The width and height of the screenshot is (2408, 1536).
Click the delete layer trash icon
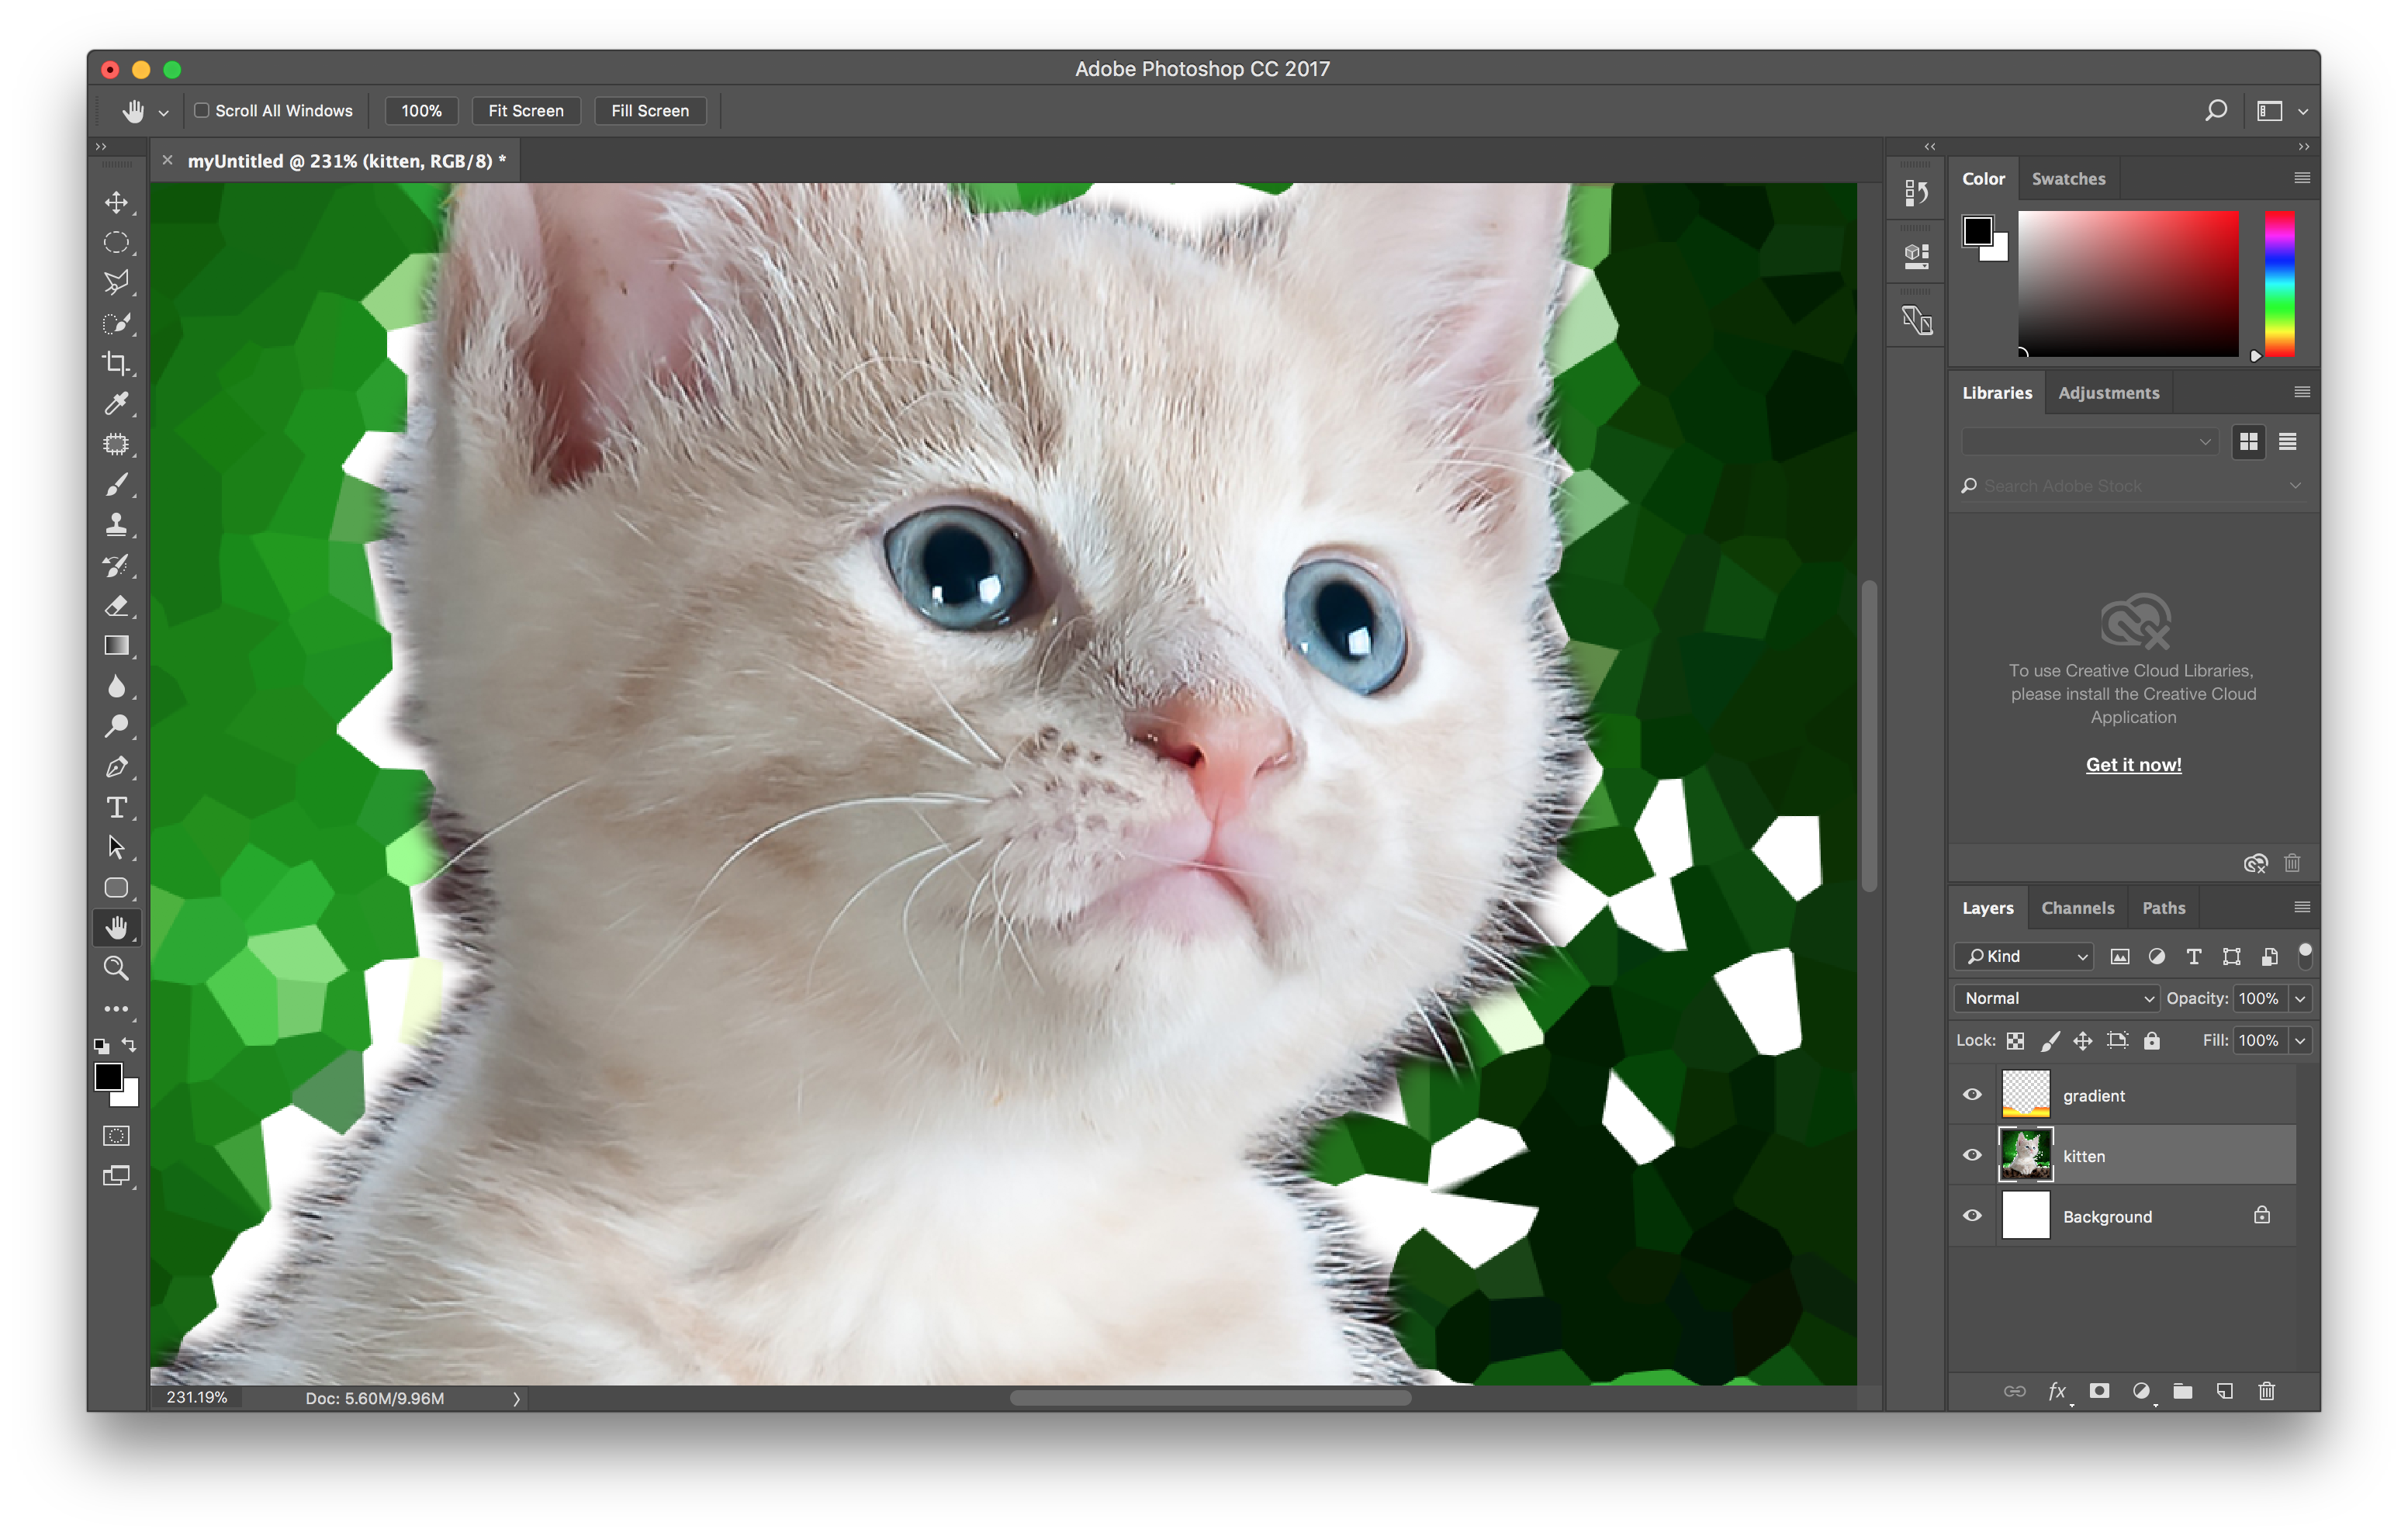pos(2266,1391)
